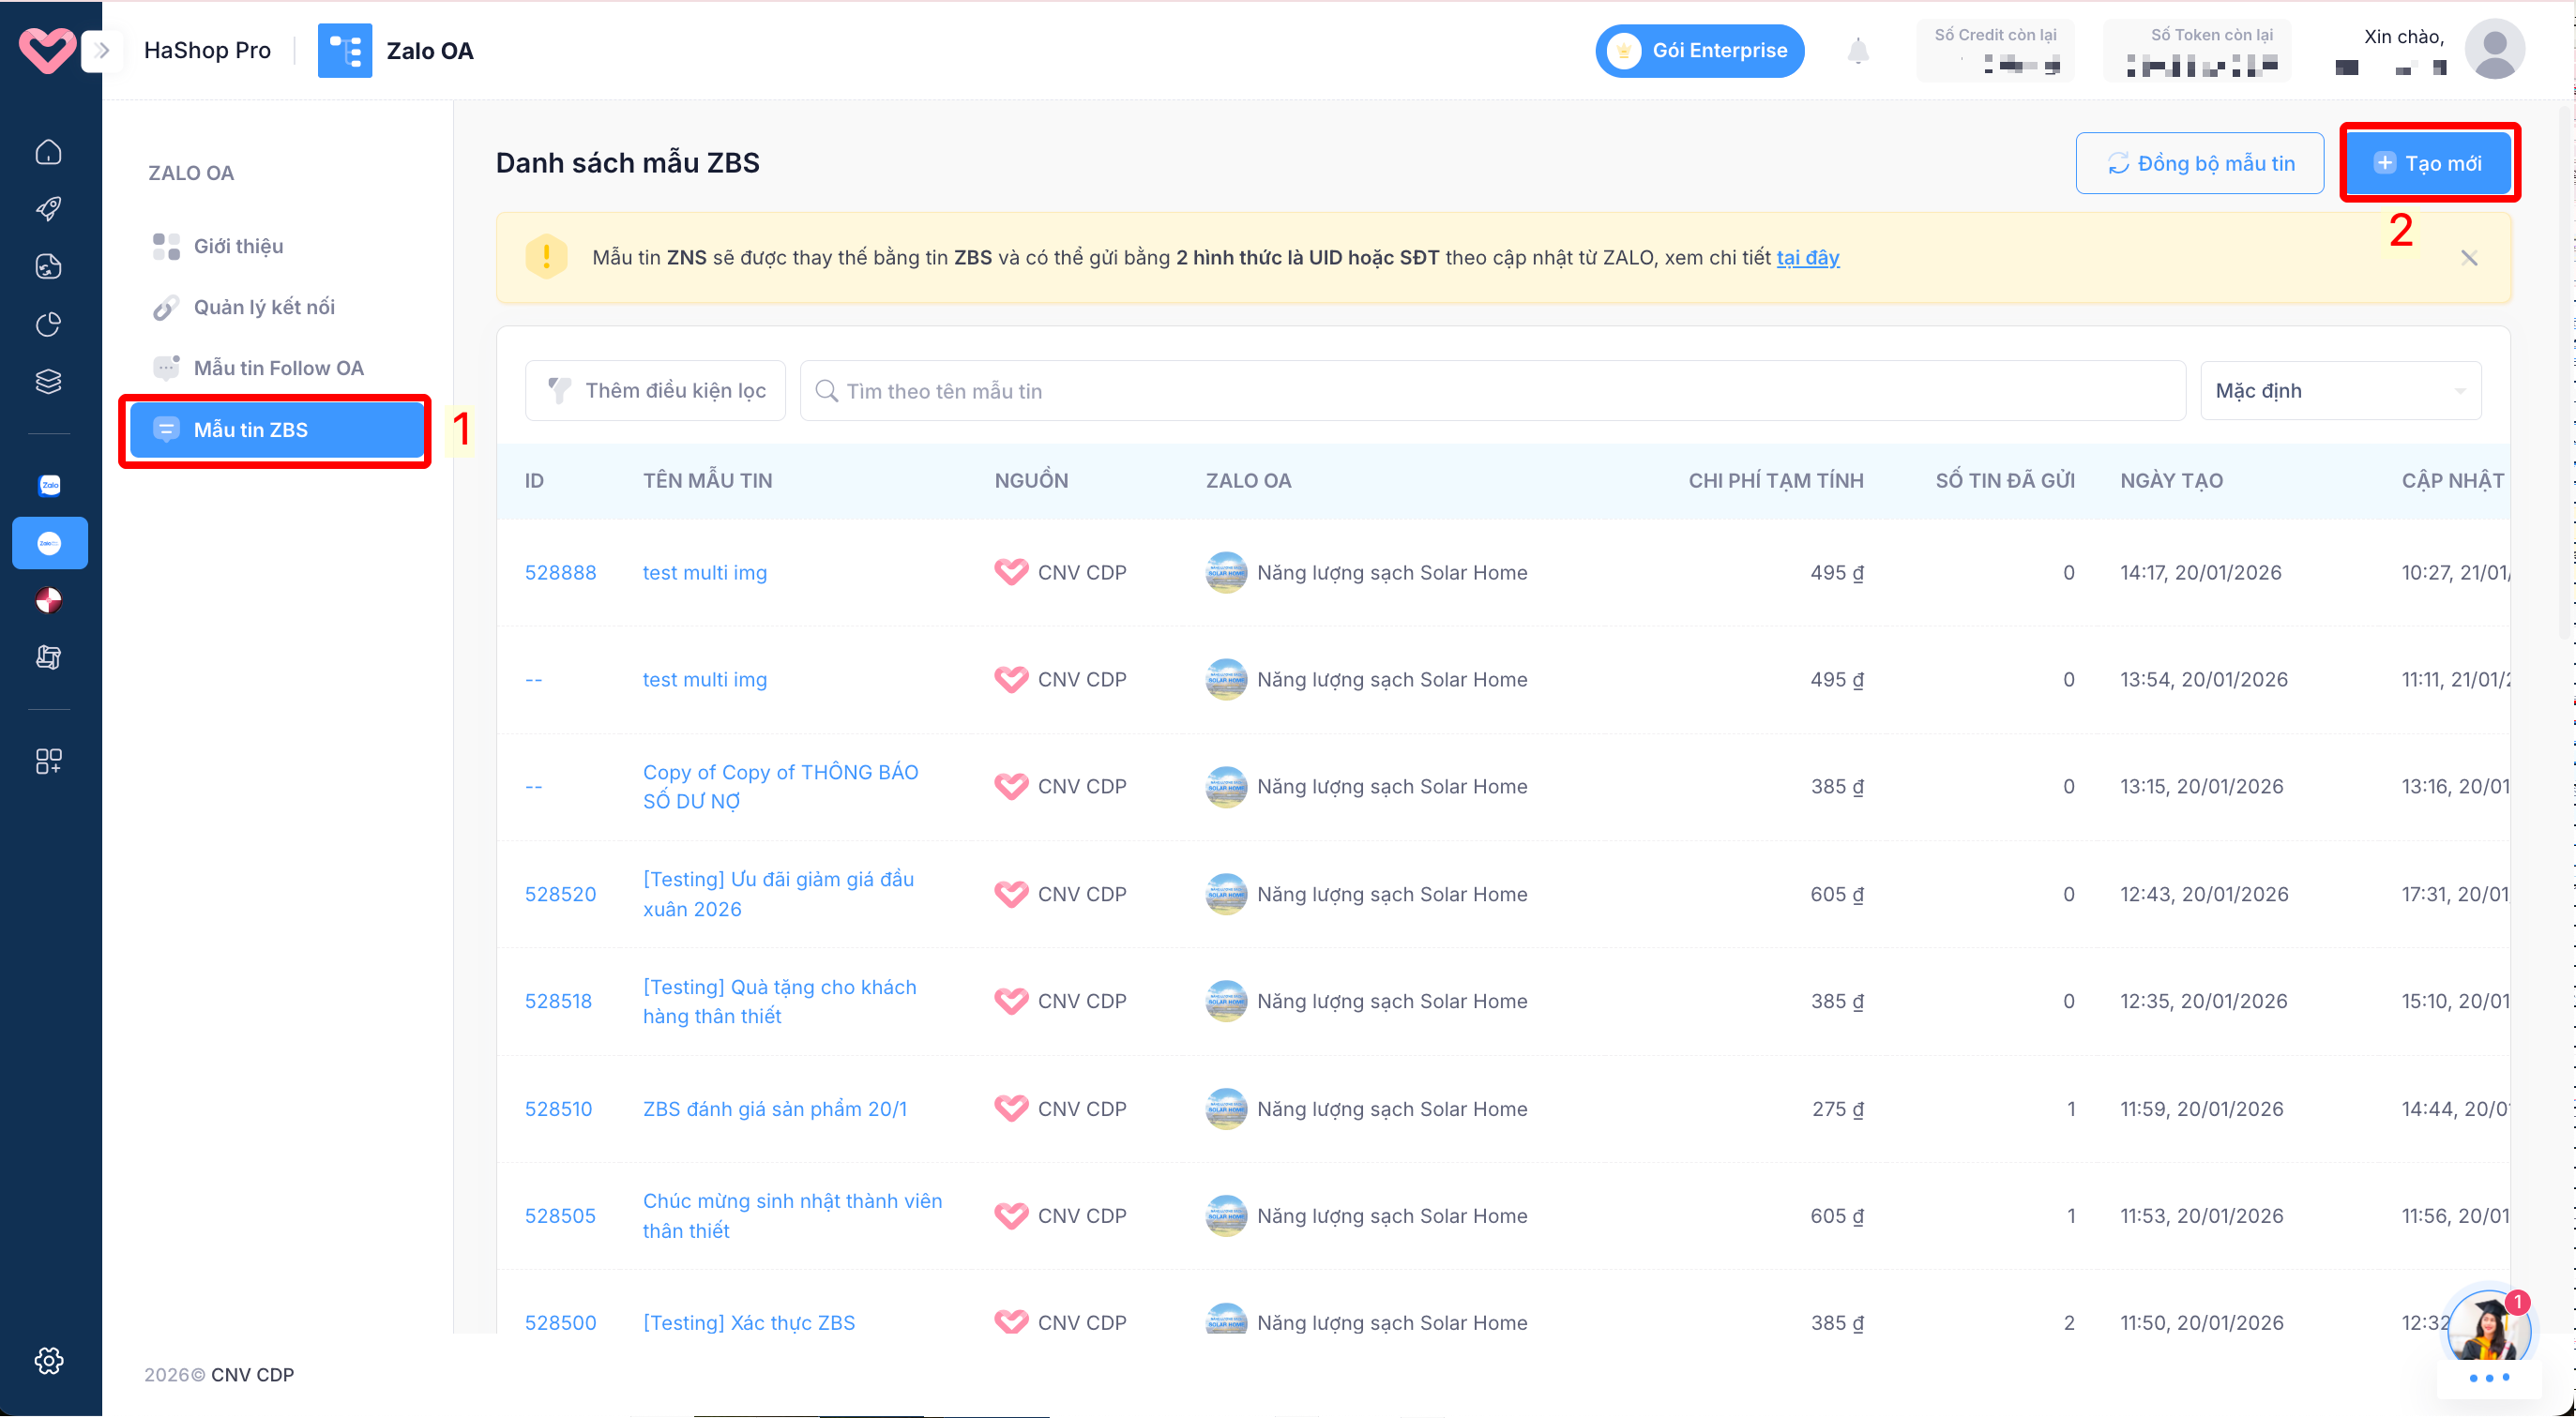Open the tại đây link in notice

tap(1807, 257)
